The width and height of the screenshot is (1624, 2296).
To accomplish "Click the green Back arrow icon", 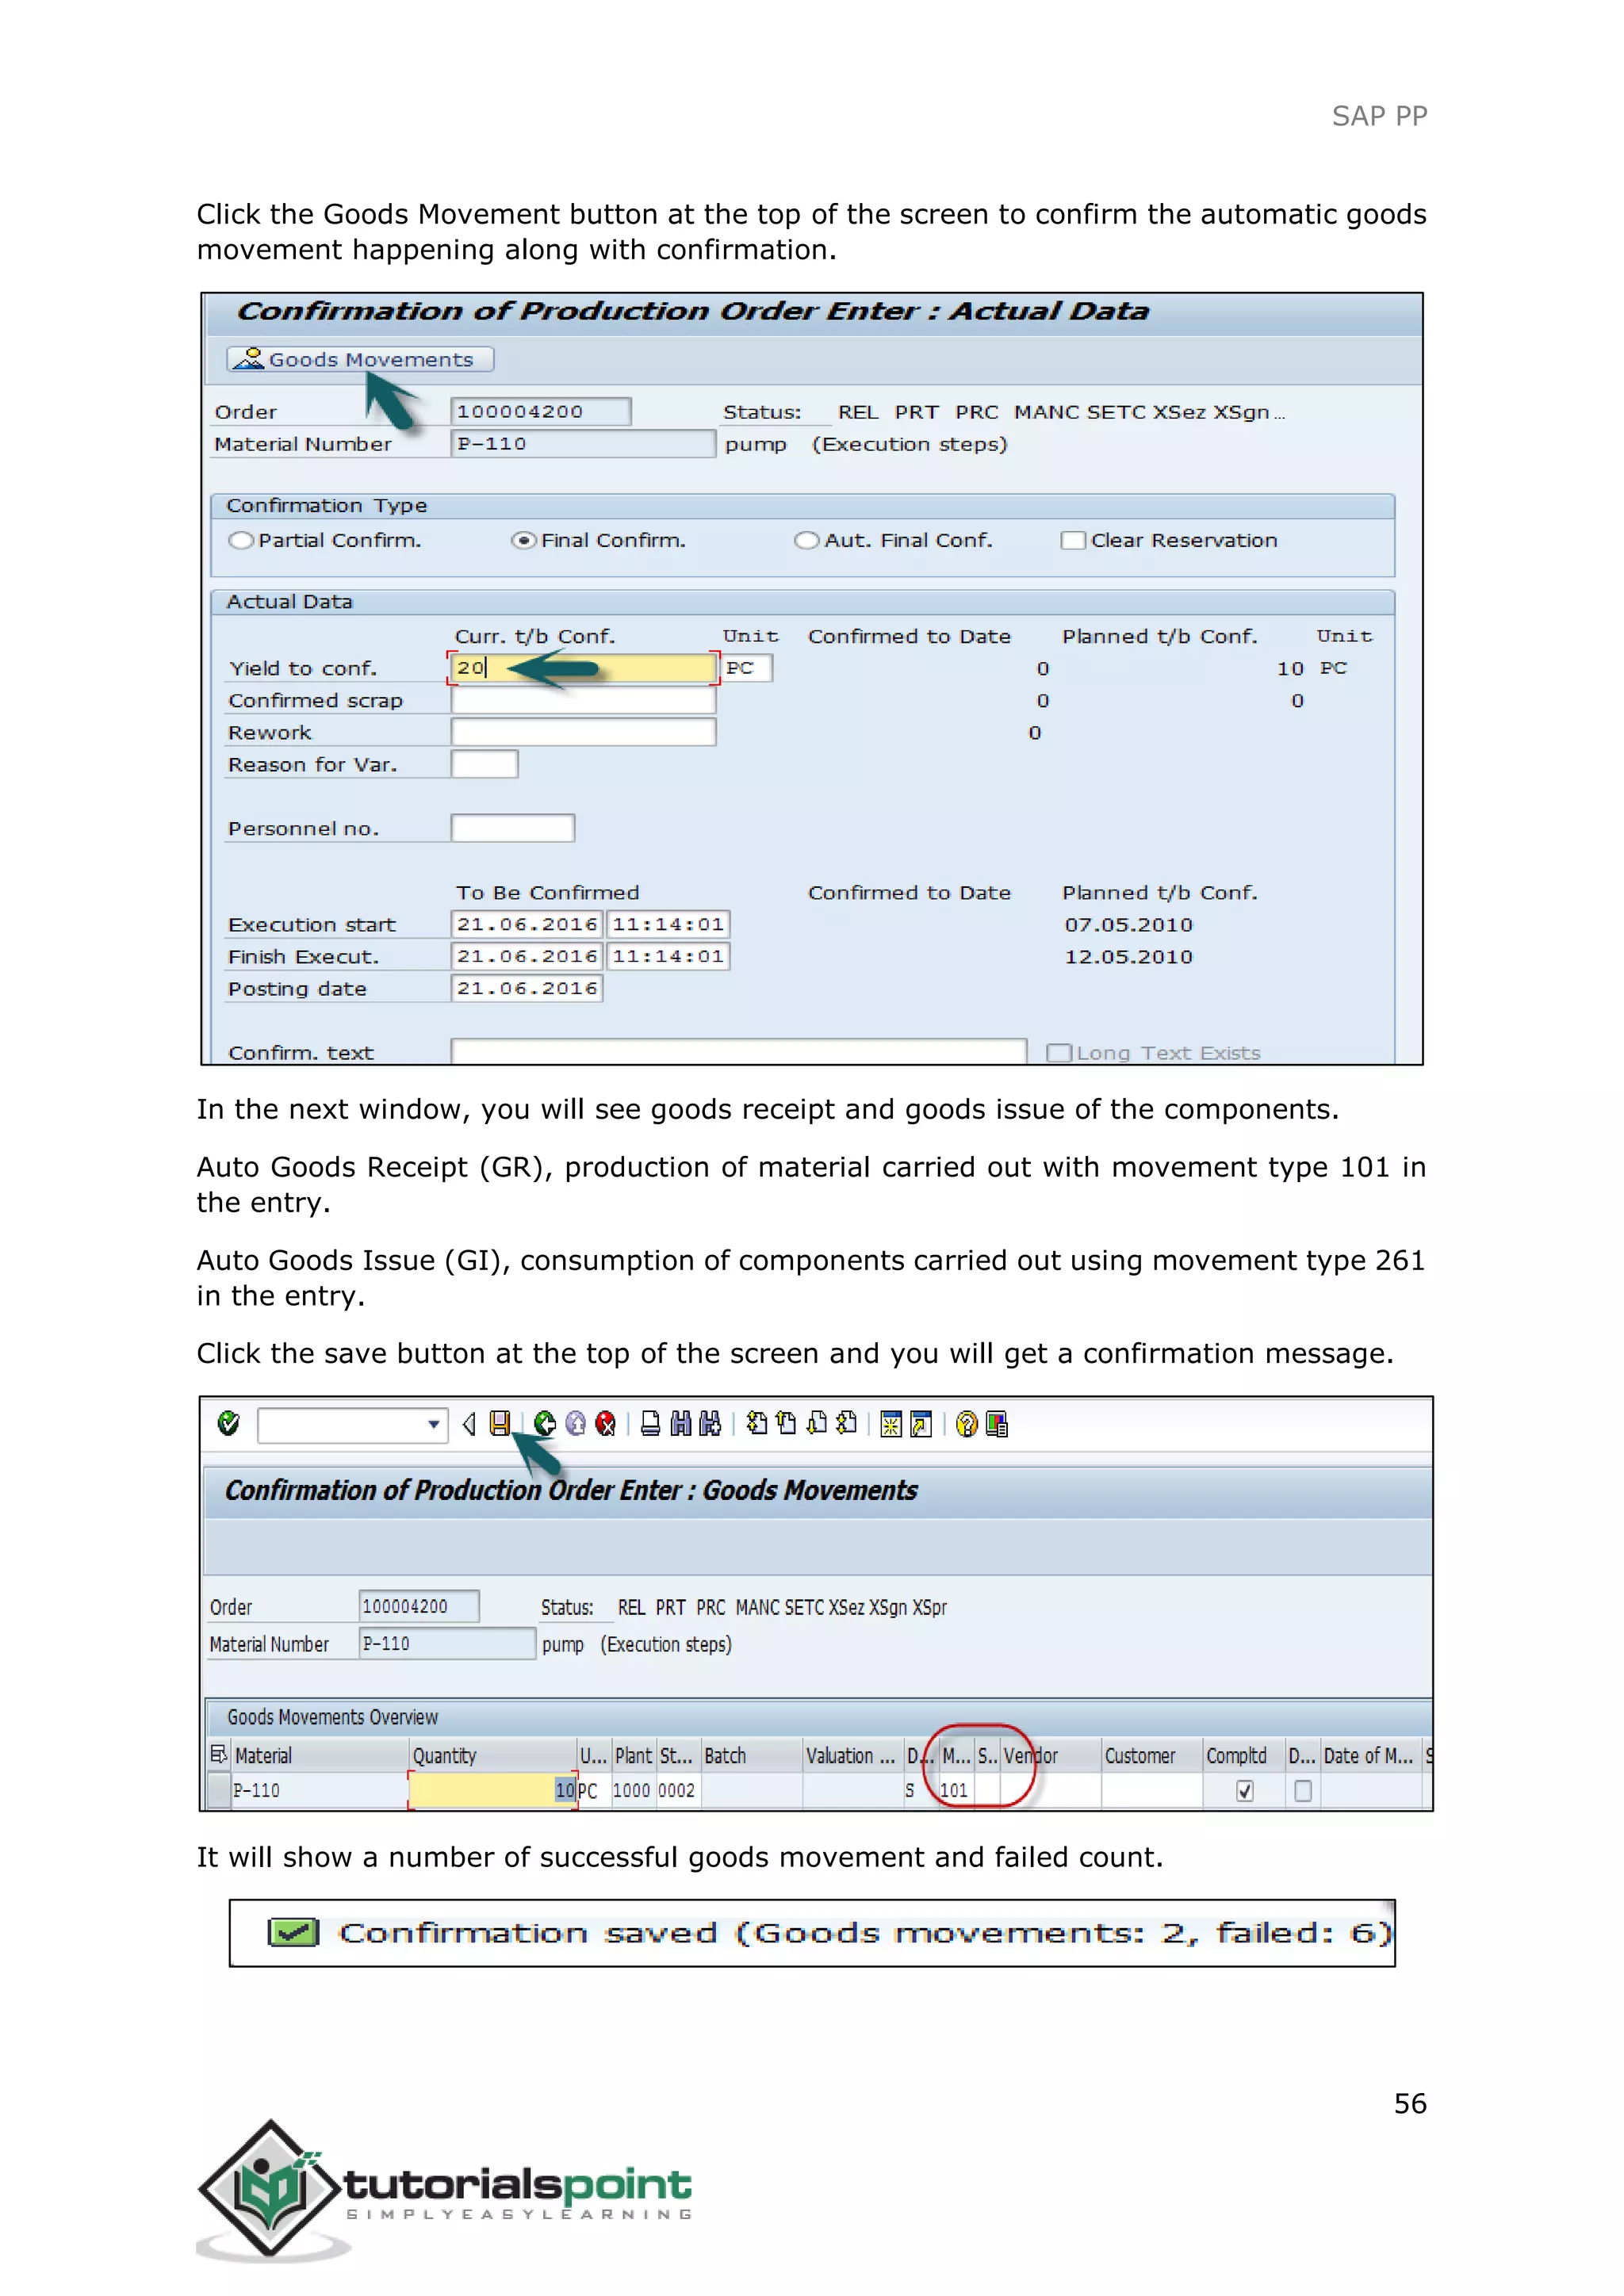I will tap(544, 1423).
